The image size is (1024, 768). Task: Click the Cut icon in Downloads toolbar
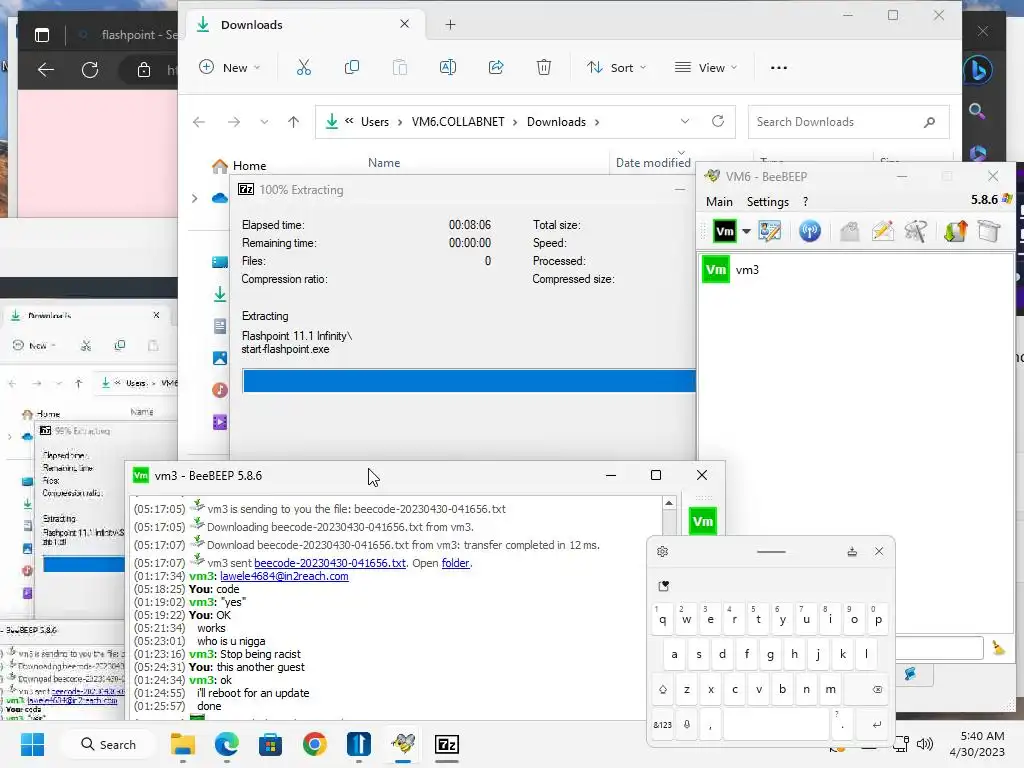point(304,67)
